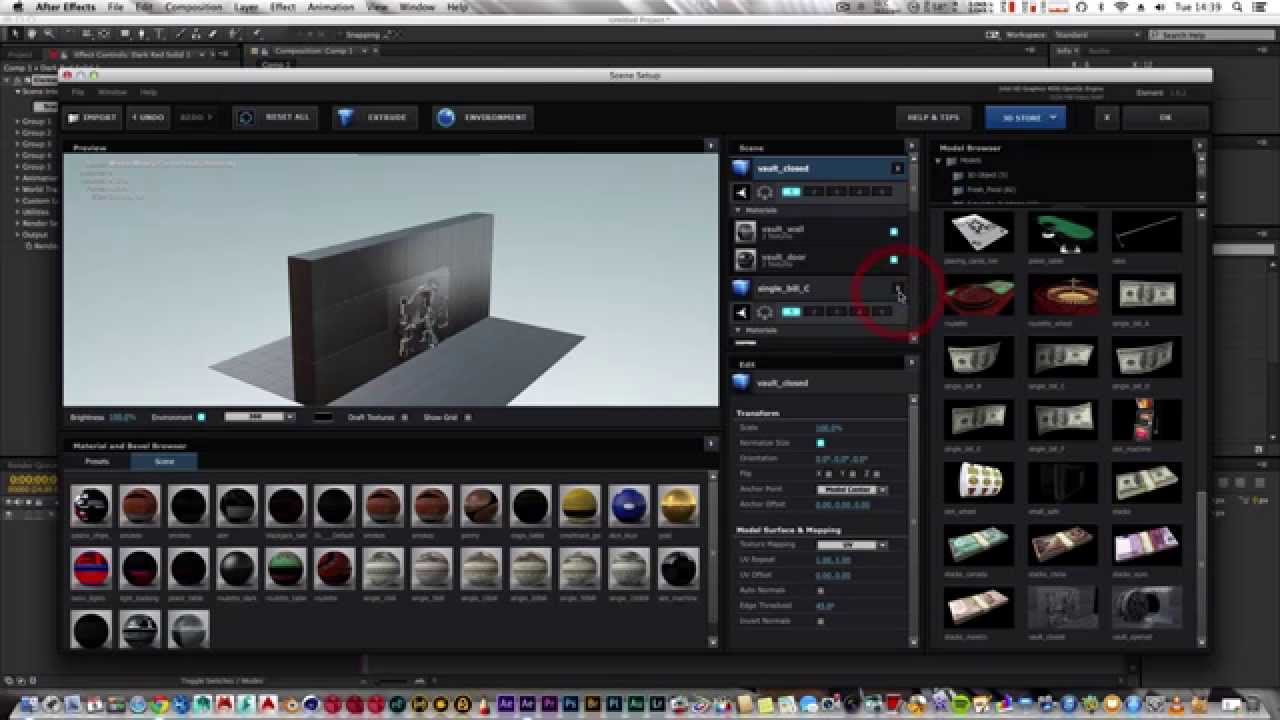This screenshot has height=720, width=1280.
Task: Open the Animation menu in After Effects
Action: tap(331, 7)
